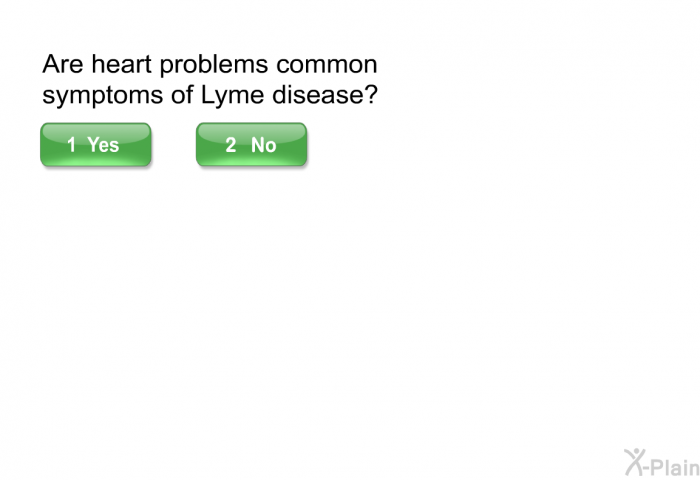
Task: Select the numeral 1 on the Yes button
Action: click(71, 145)
